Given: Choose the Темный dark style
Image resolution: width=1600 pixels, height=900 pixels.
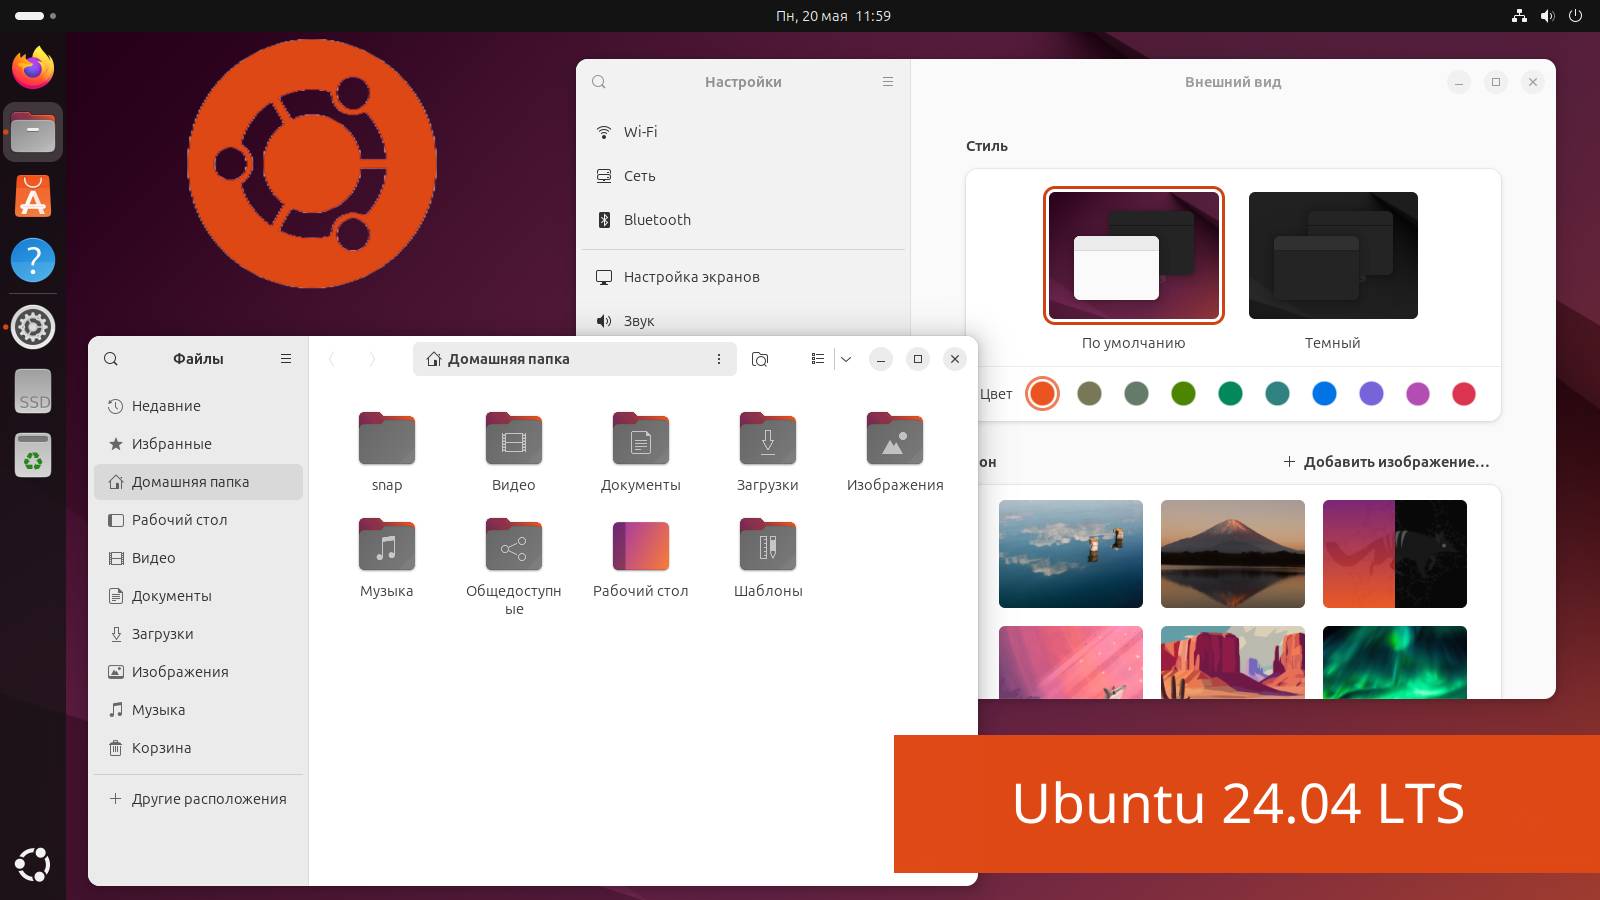Looking at the screenshot, I should 1333,256.
